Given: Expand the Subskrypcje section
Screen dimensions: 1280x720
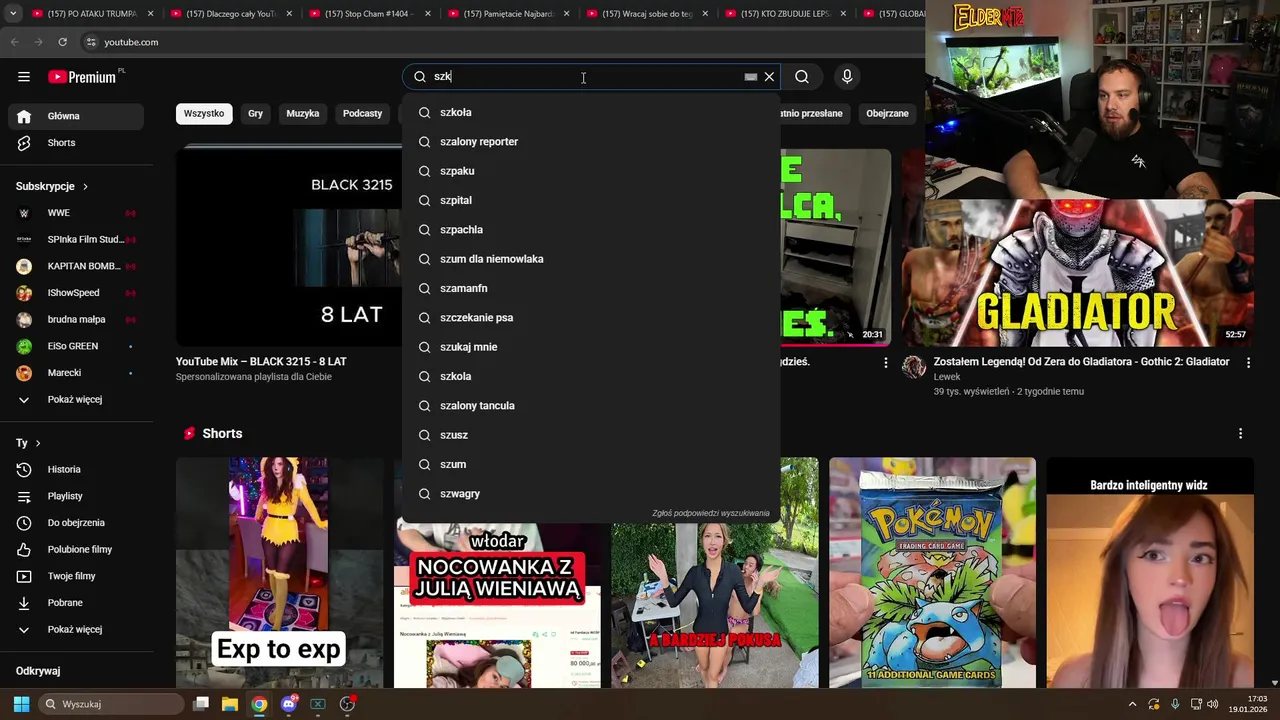Looking at the screenshot, I should tap(52, 186).
